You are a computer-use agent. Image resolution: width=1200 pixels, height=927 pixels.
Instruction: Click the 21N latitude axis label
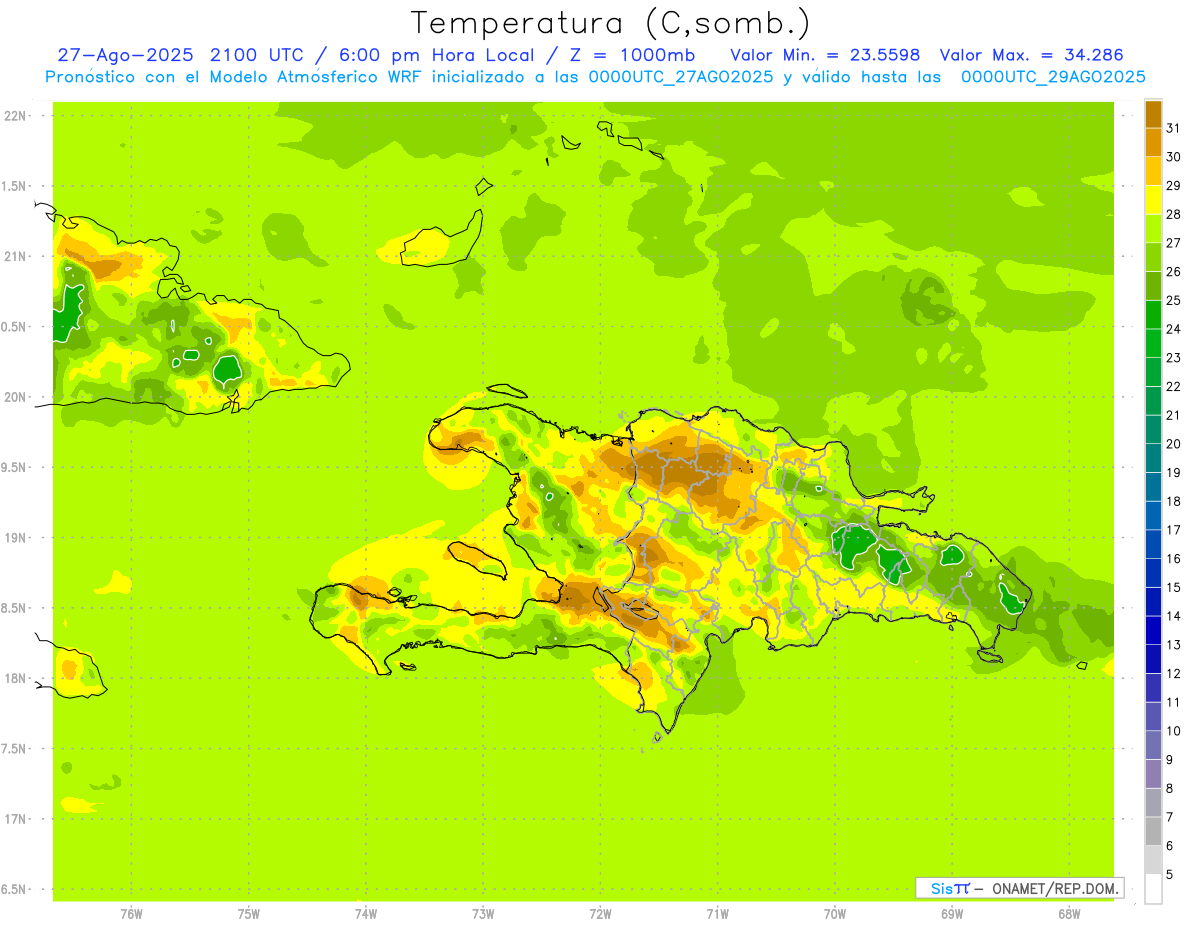pyautogui.click(x=15, y=256)
